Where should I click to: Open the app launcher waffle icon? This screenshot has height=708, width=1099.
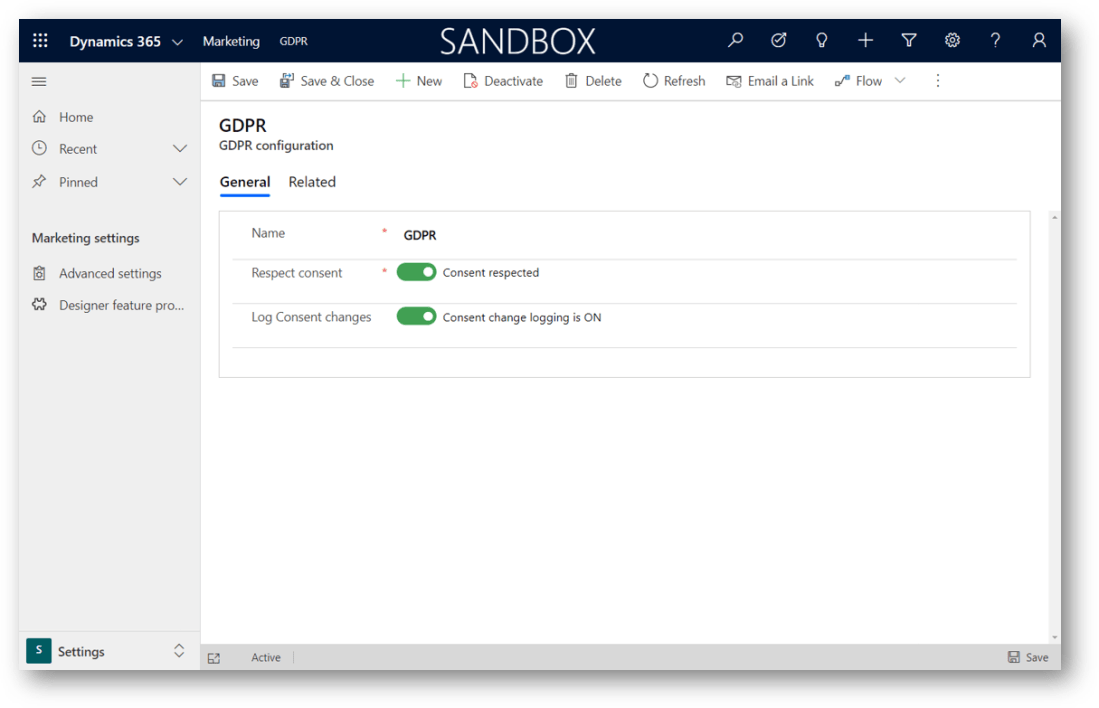[x=40, y=41]
